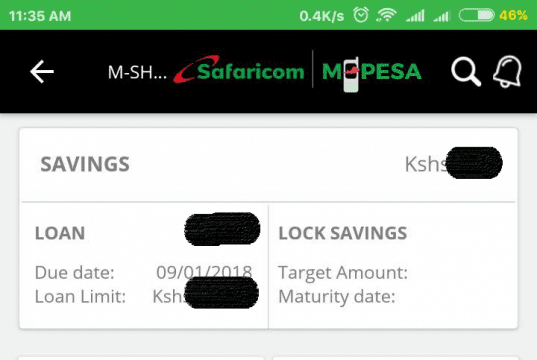Tap the savings Kshs balance amount

click(454, 163)
